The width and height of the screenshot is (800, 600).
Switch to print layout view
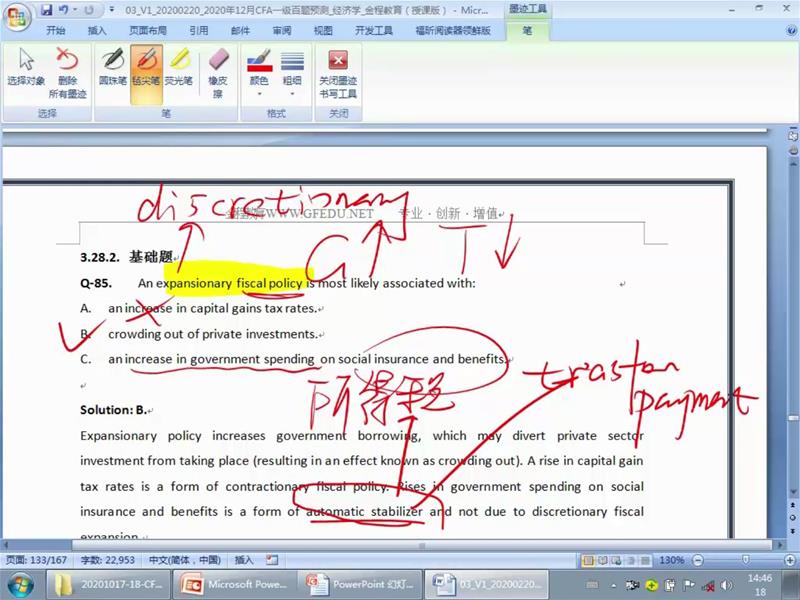(588, 560)
